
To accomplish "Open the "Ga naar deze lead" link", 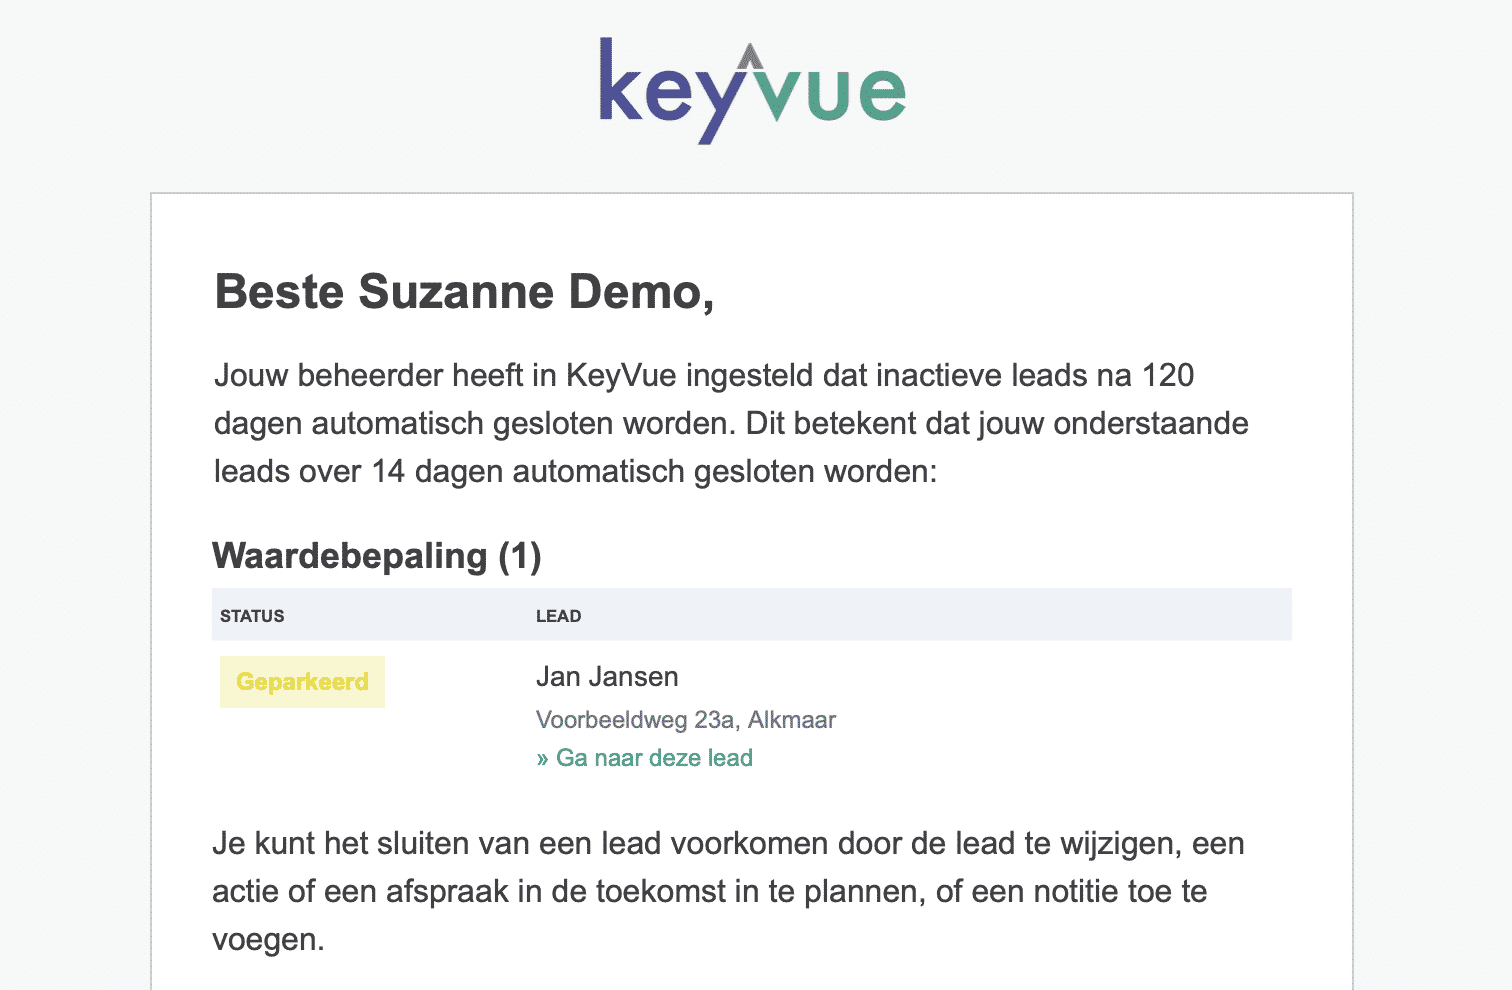I will tap(644, 758).
